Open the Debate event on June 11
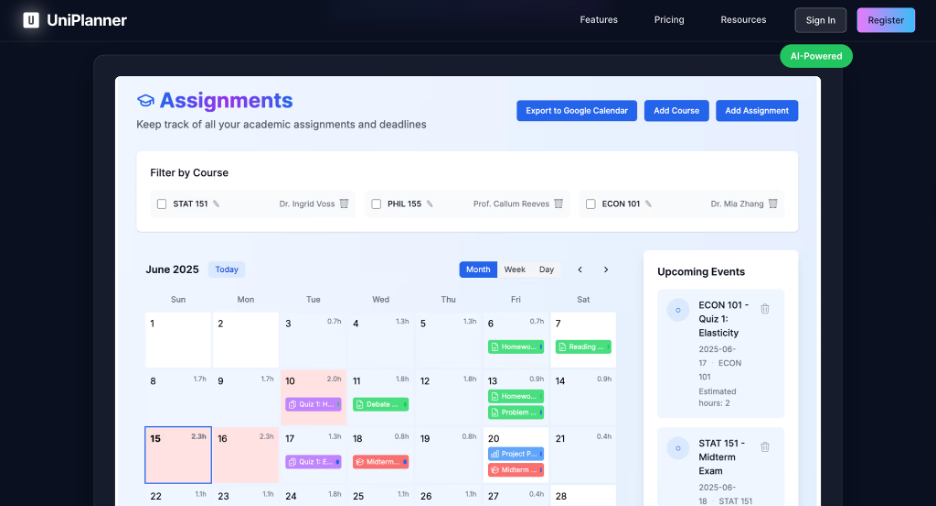936x506 pixels. click(381, 405)
